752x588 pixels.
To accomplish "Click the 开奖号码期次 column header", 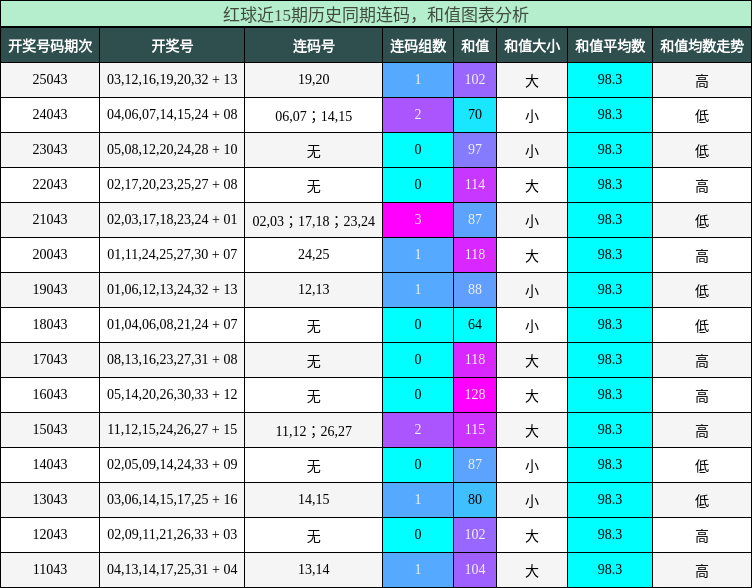I will pyautogui.click(x=50, y=46).
